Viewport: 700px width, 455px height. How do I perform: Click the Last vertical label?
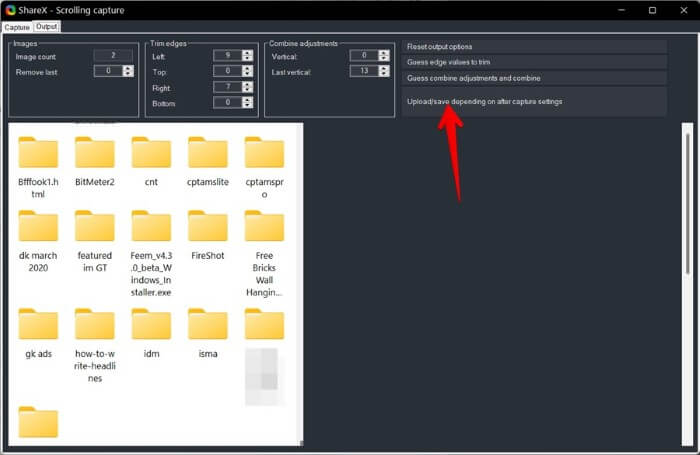[291, 72]
